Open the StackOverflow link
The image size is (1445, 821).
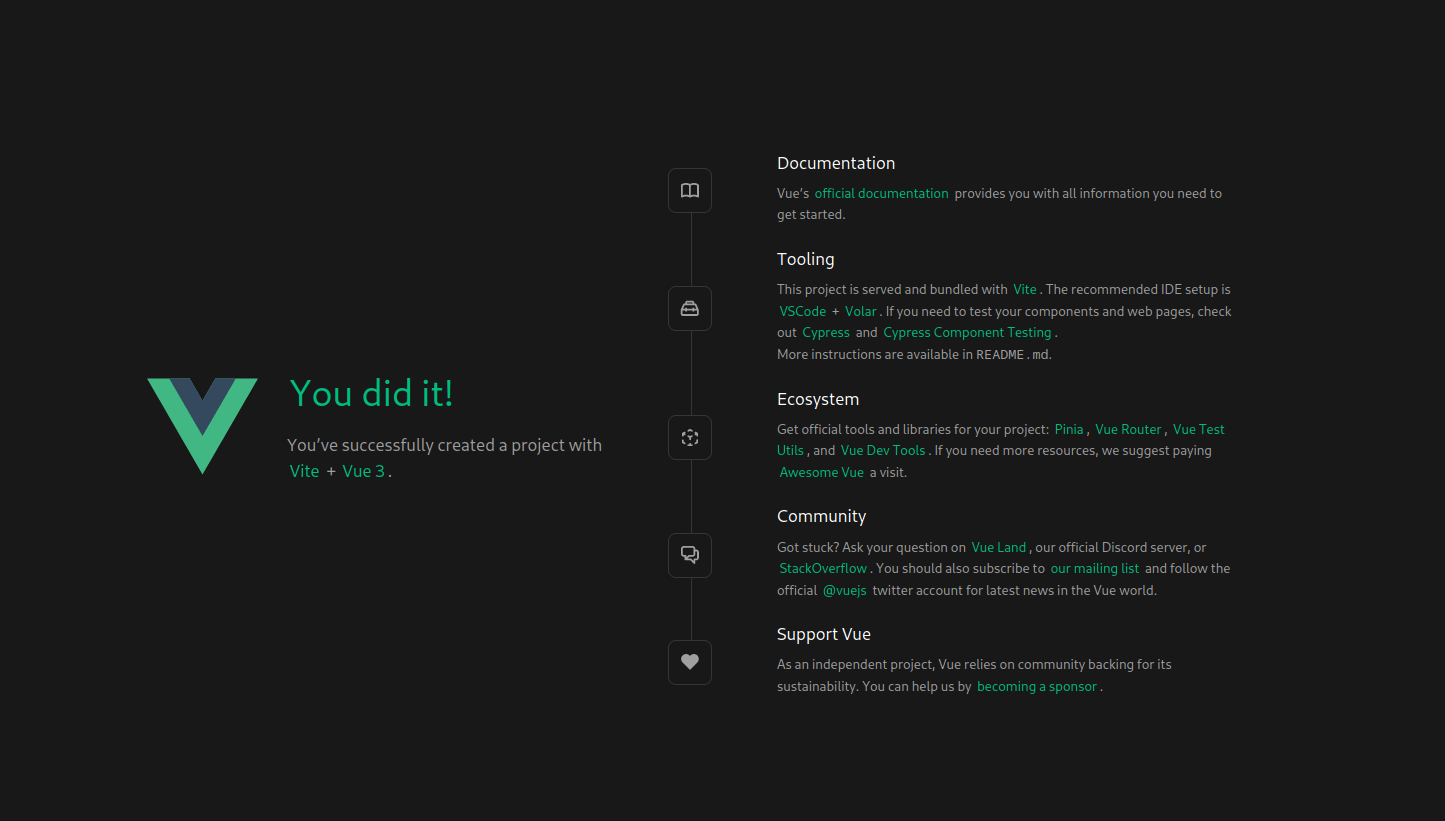coord(823,568)
